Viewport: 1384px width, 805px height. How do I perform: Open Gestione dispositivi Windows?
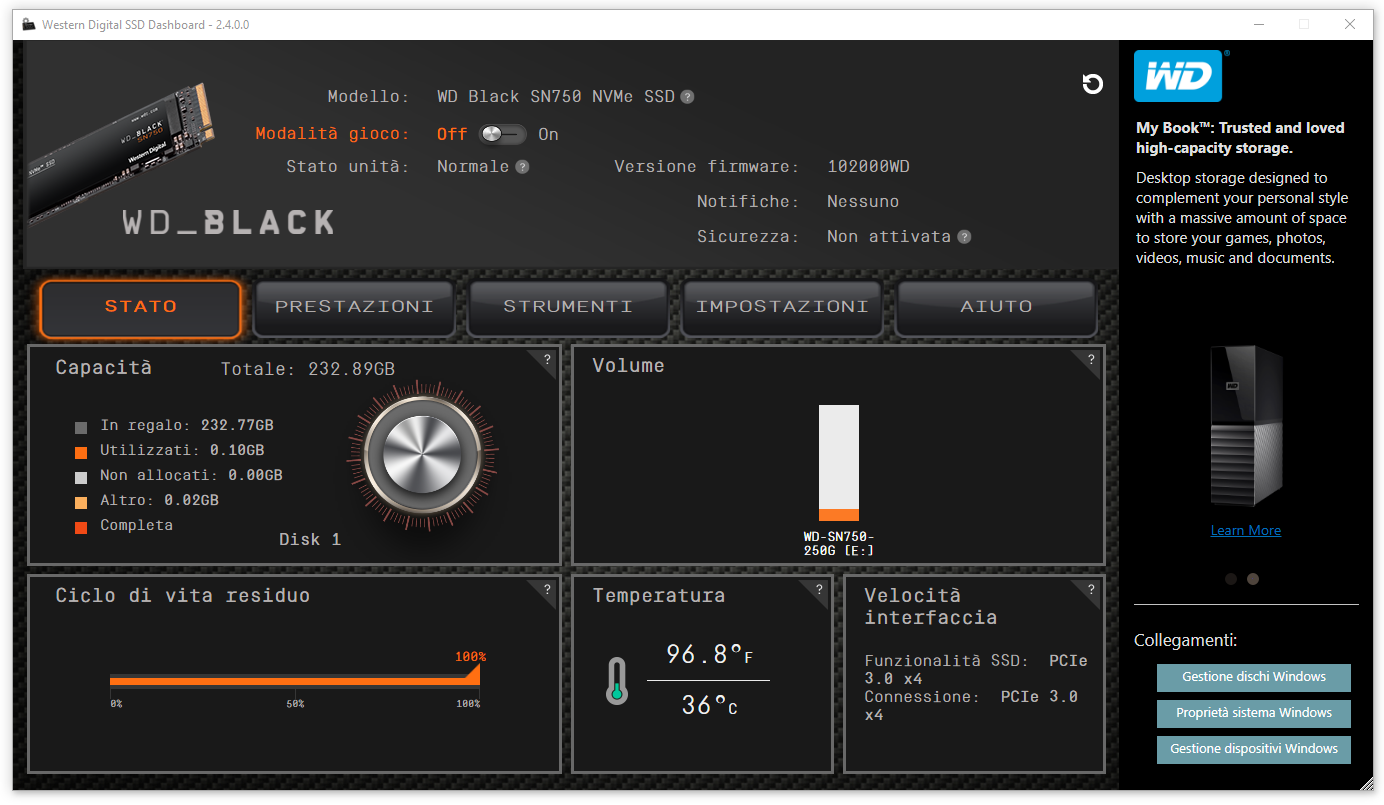pyautogui.click(x=1254, y=749)
